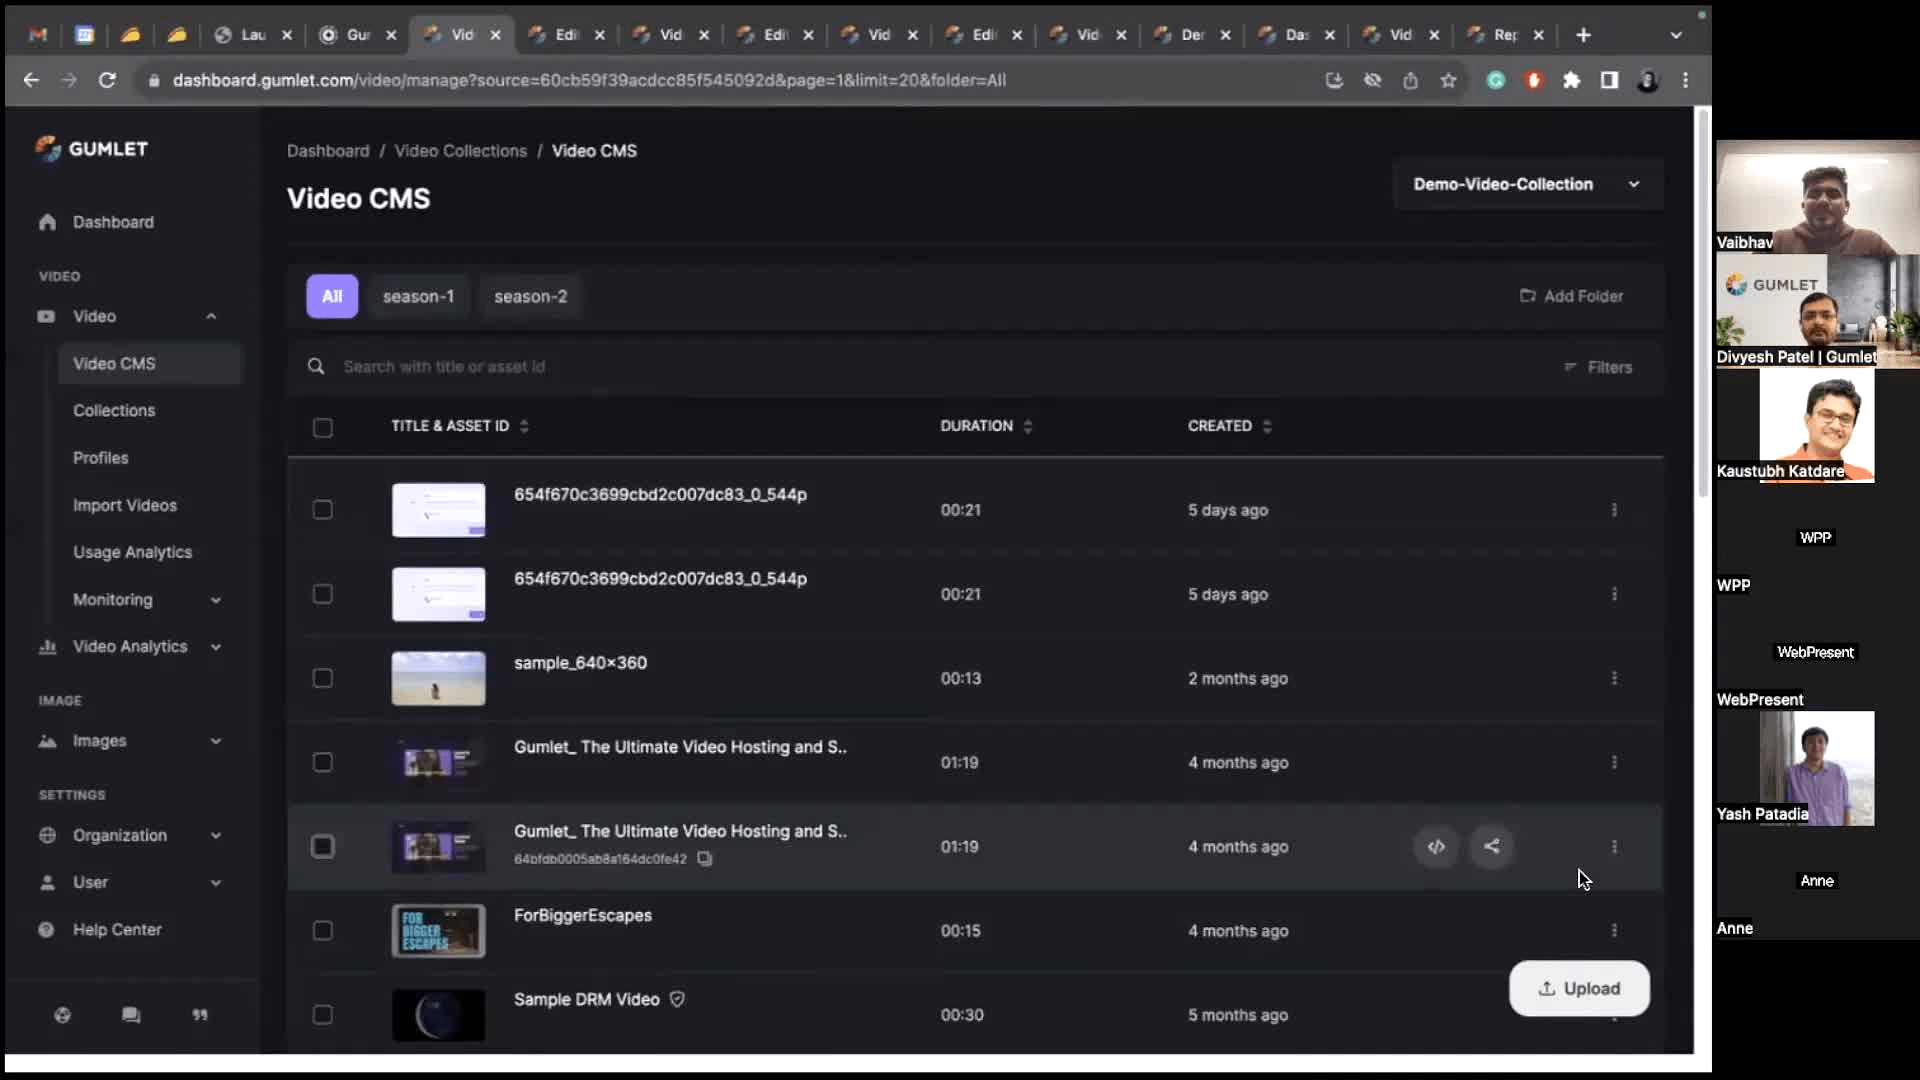Viewport: 1920px width, 1080px height.
Task: Toggle the select-all checkbox in table header
Action: (322, 427)
